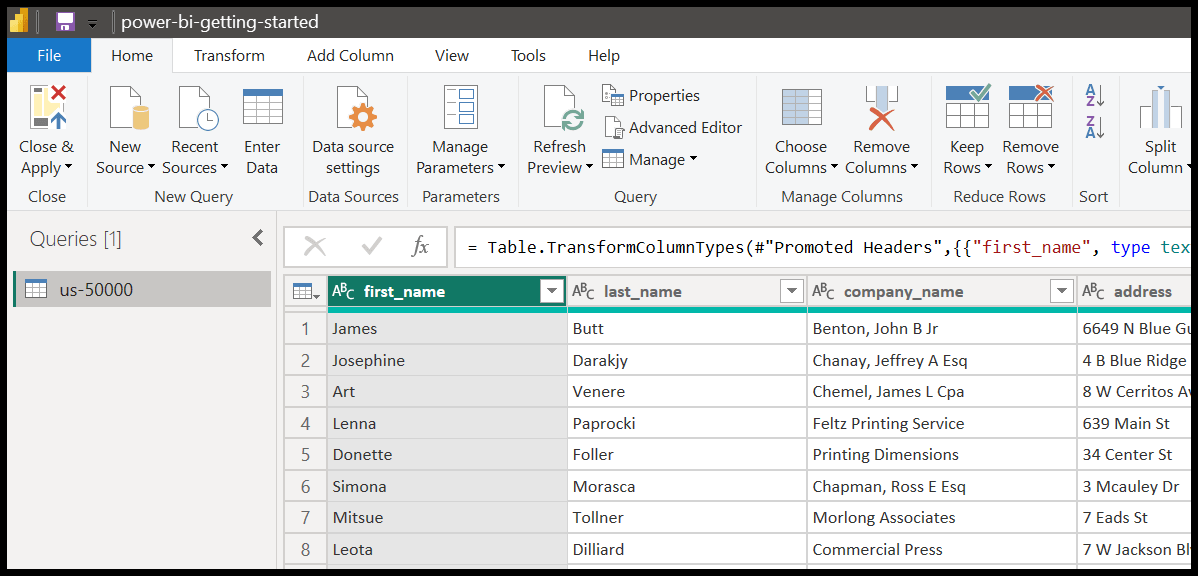Click the Remove Rows icon
The height and width of the screenshot is (576, 1198).
[x=1031, y=107]
